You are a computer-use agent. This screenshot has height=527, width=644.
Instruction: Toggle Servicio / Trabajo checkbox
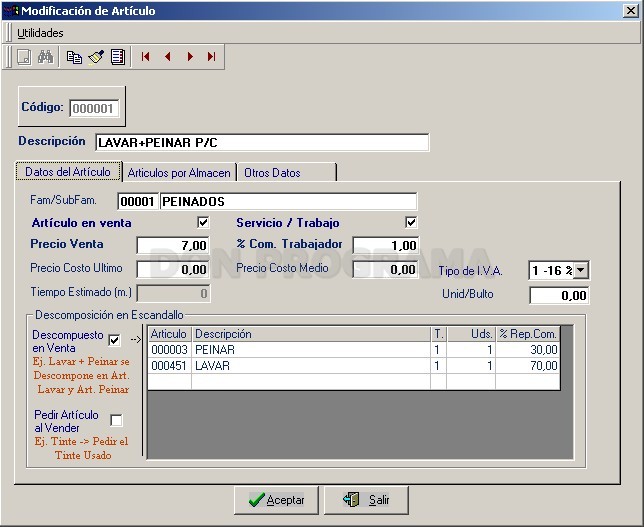tap(411, 222)
